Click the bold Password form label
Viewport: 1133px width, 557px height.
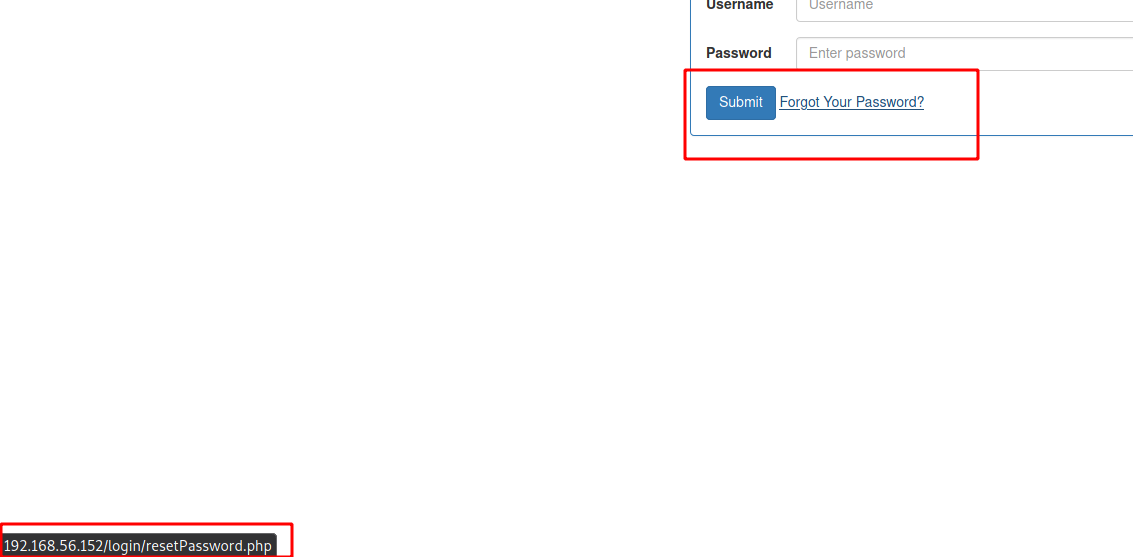pyautogui.click(x=738, y=53)
